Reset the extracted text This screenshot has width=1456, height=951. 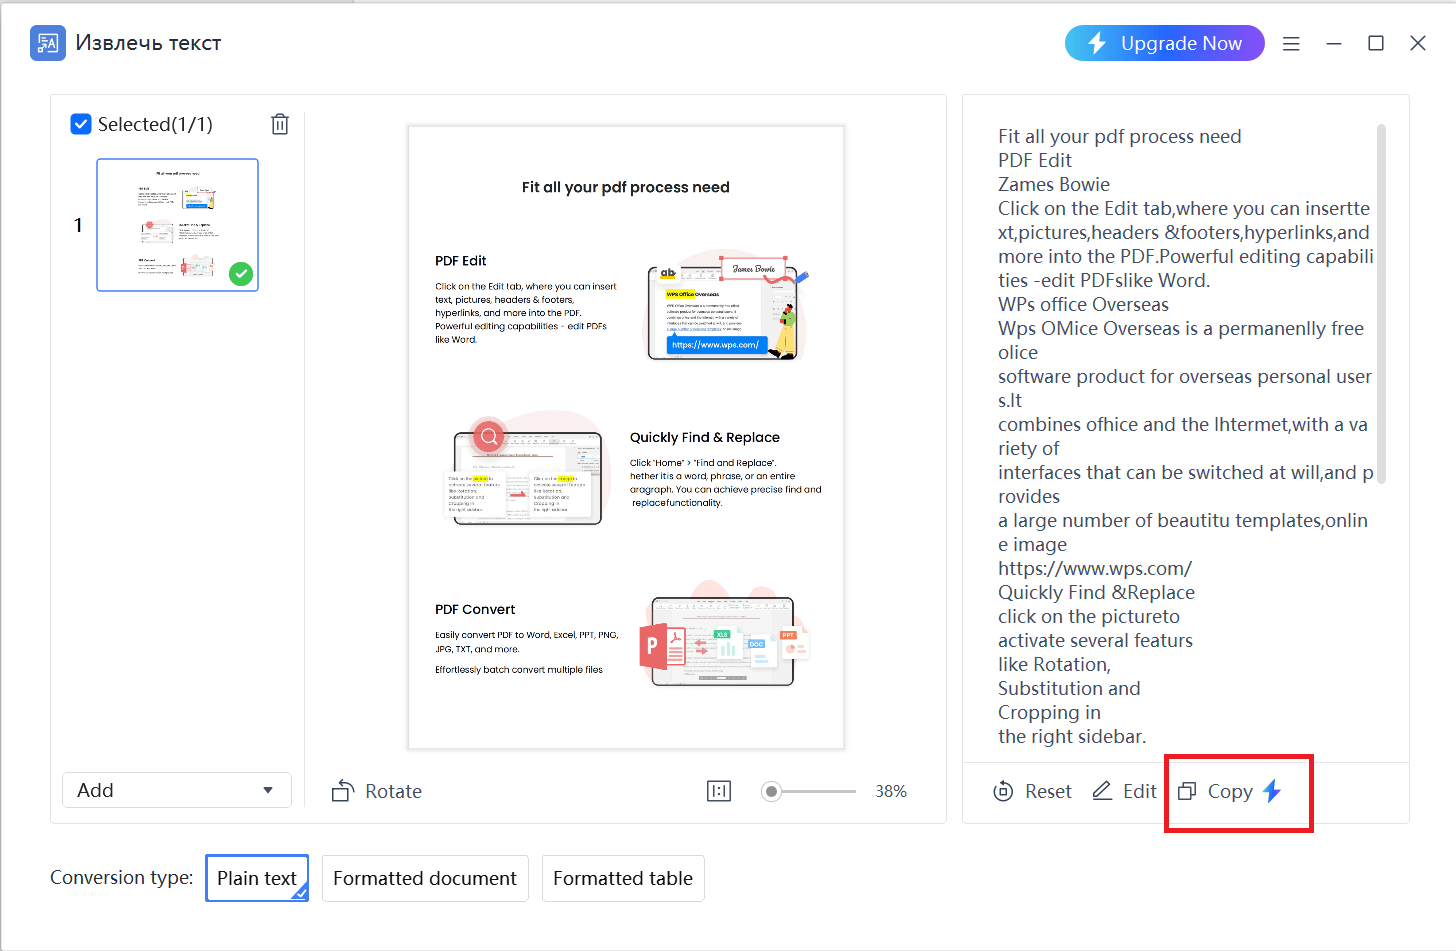pyautogui.click(x=1032, y=790)
